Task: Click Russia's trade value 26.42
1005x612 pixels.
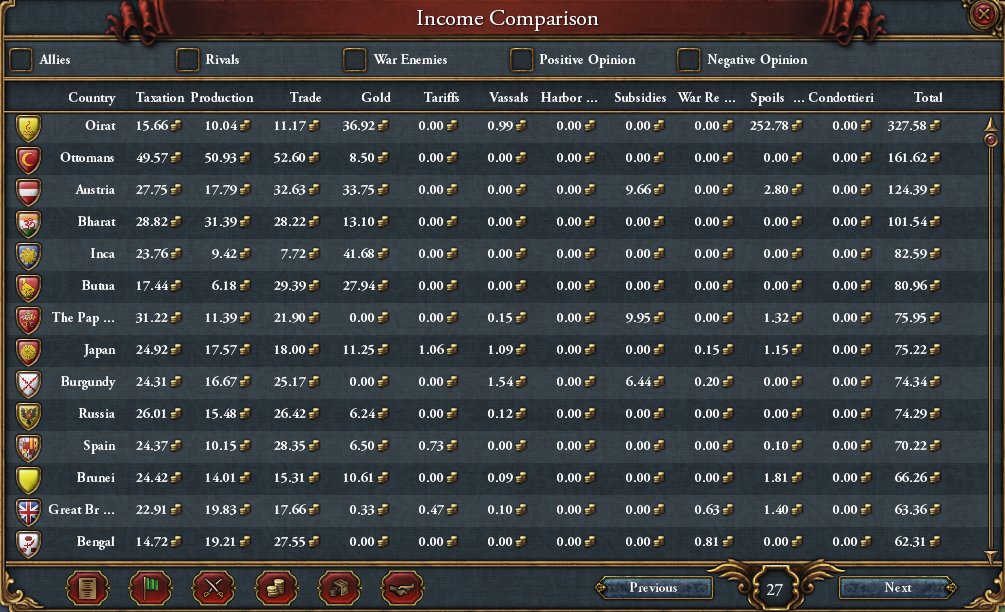Action: (x=290, y=414)
